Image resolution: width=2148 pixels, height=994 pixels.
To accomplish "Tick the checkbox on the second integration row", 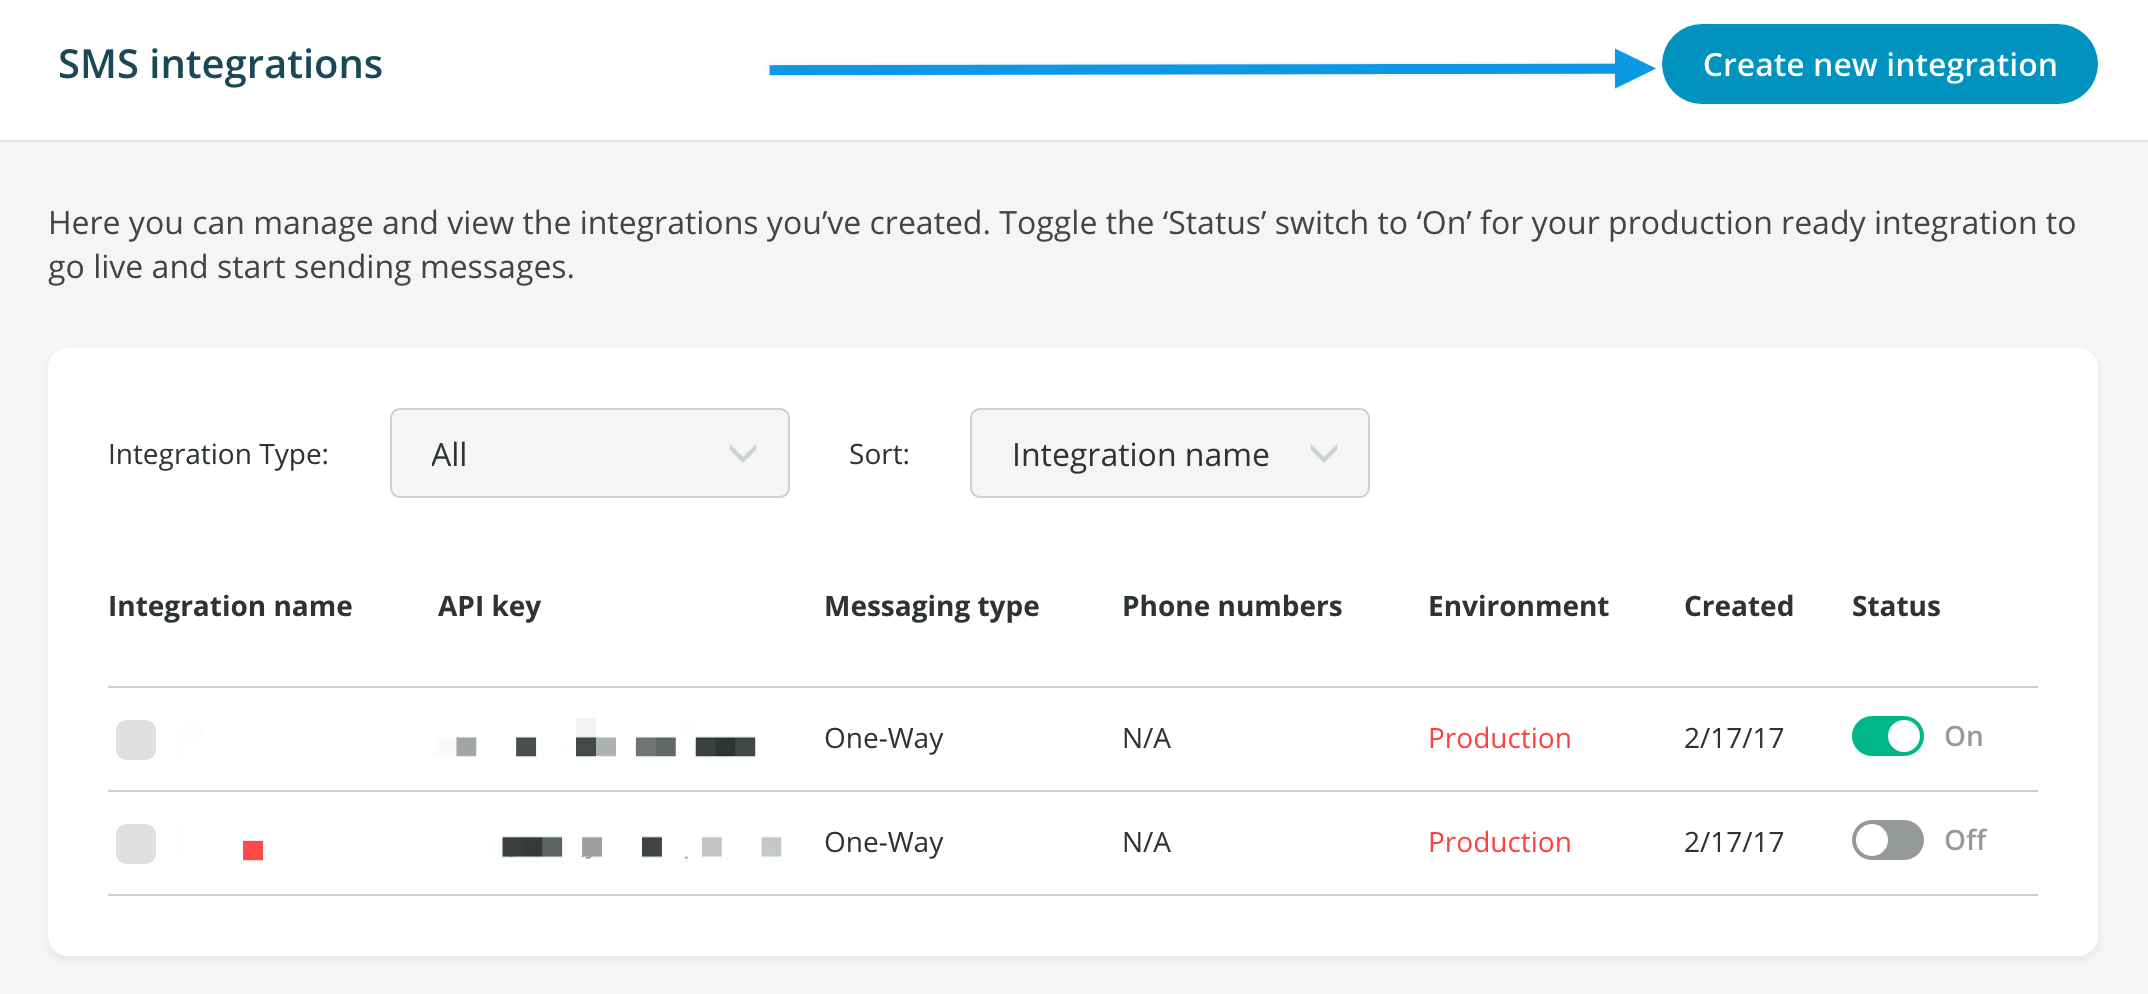I will pos(136,844).
